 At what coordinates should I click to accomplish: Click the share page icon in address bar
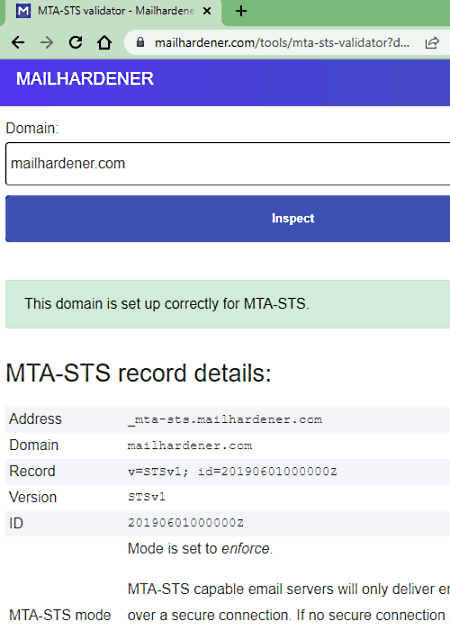432,43
